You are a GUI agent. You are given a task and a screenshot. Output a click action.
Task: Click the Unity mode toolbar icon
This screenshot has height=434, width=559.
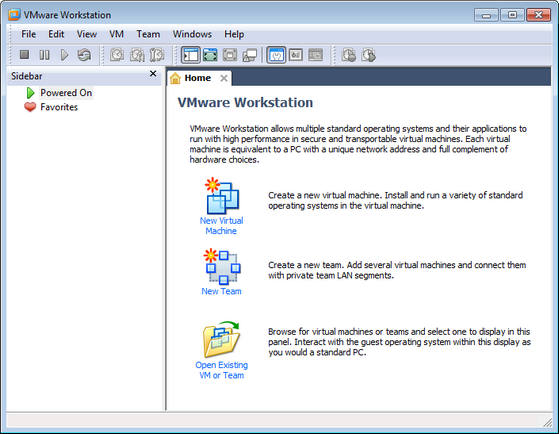(250, 55)
